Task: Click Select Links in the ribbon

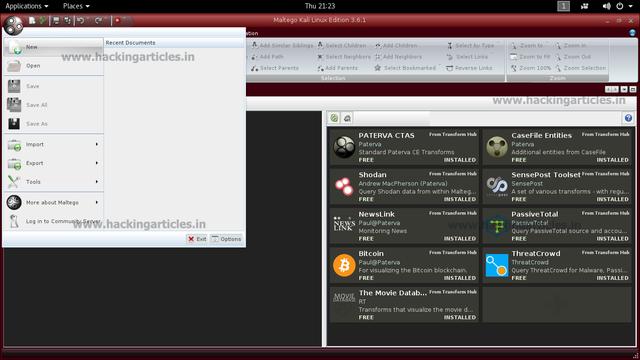Action: [x=467, y=57]
